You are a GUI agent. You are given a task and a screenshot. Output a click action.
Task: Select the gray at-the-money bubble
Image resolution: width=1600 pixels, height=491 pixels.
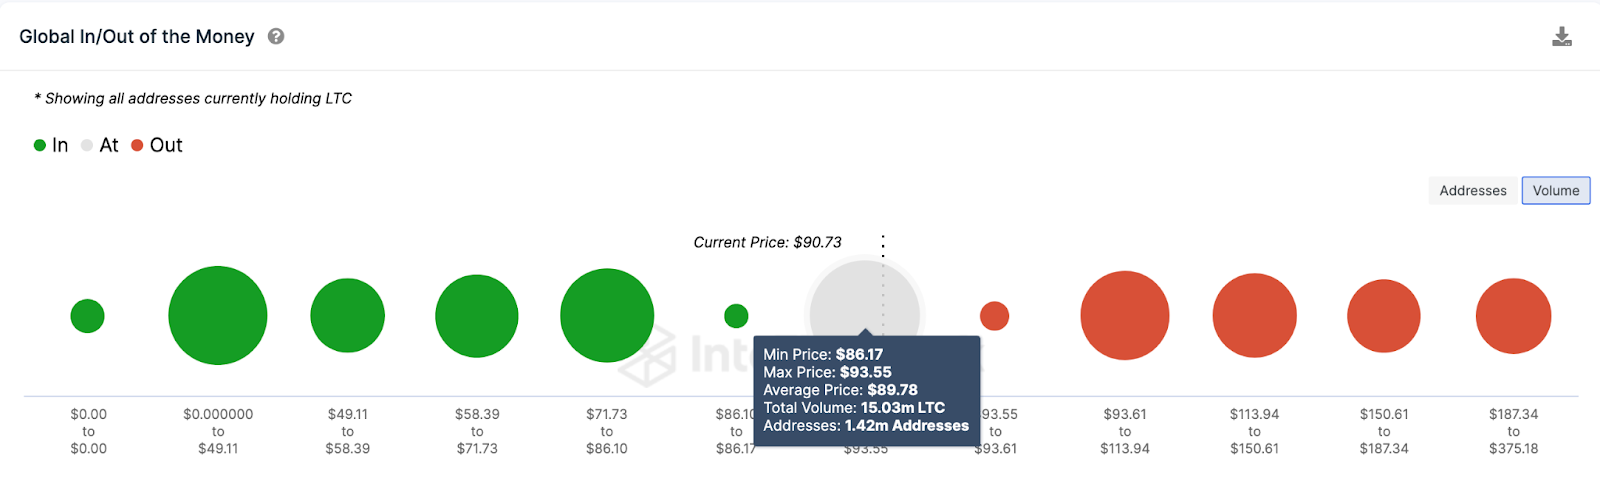point(865,300)
